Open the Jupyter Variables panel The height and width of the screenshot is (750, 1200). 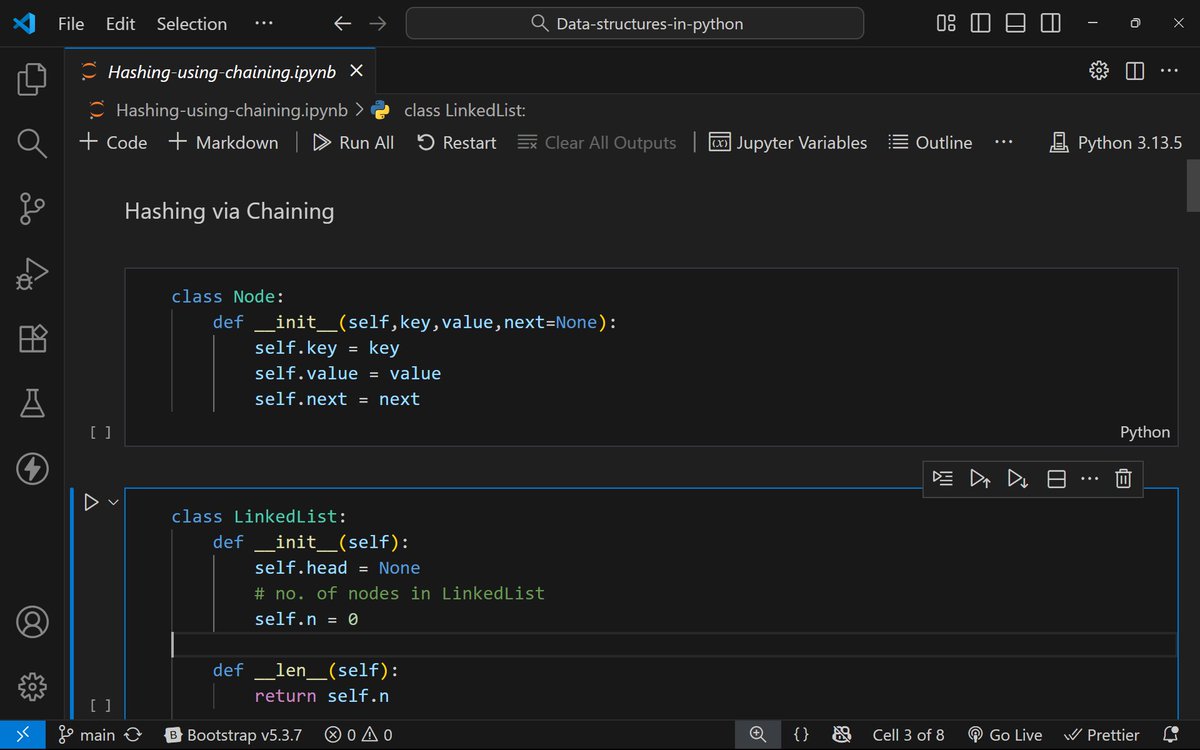pos(788,142)
